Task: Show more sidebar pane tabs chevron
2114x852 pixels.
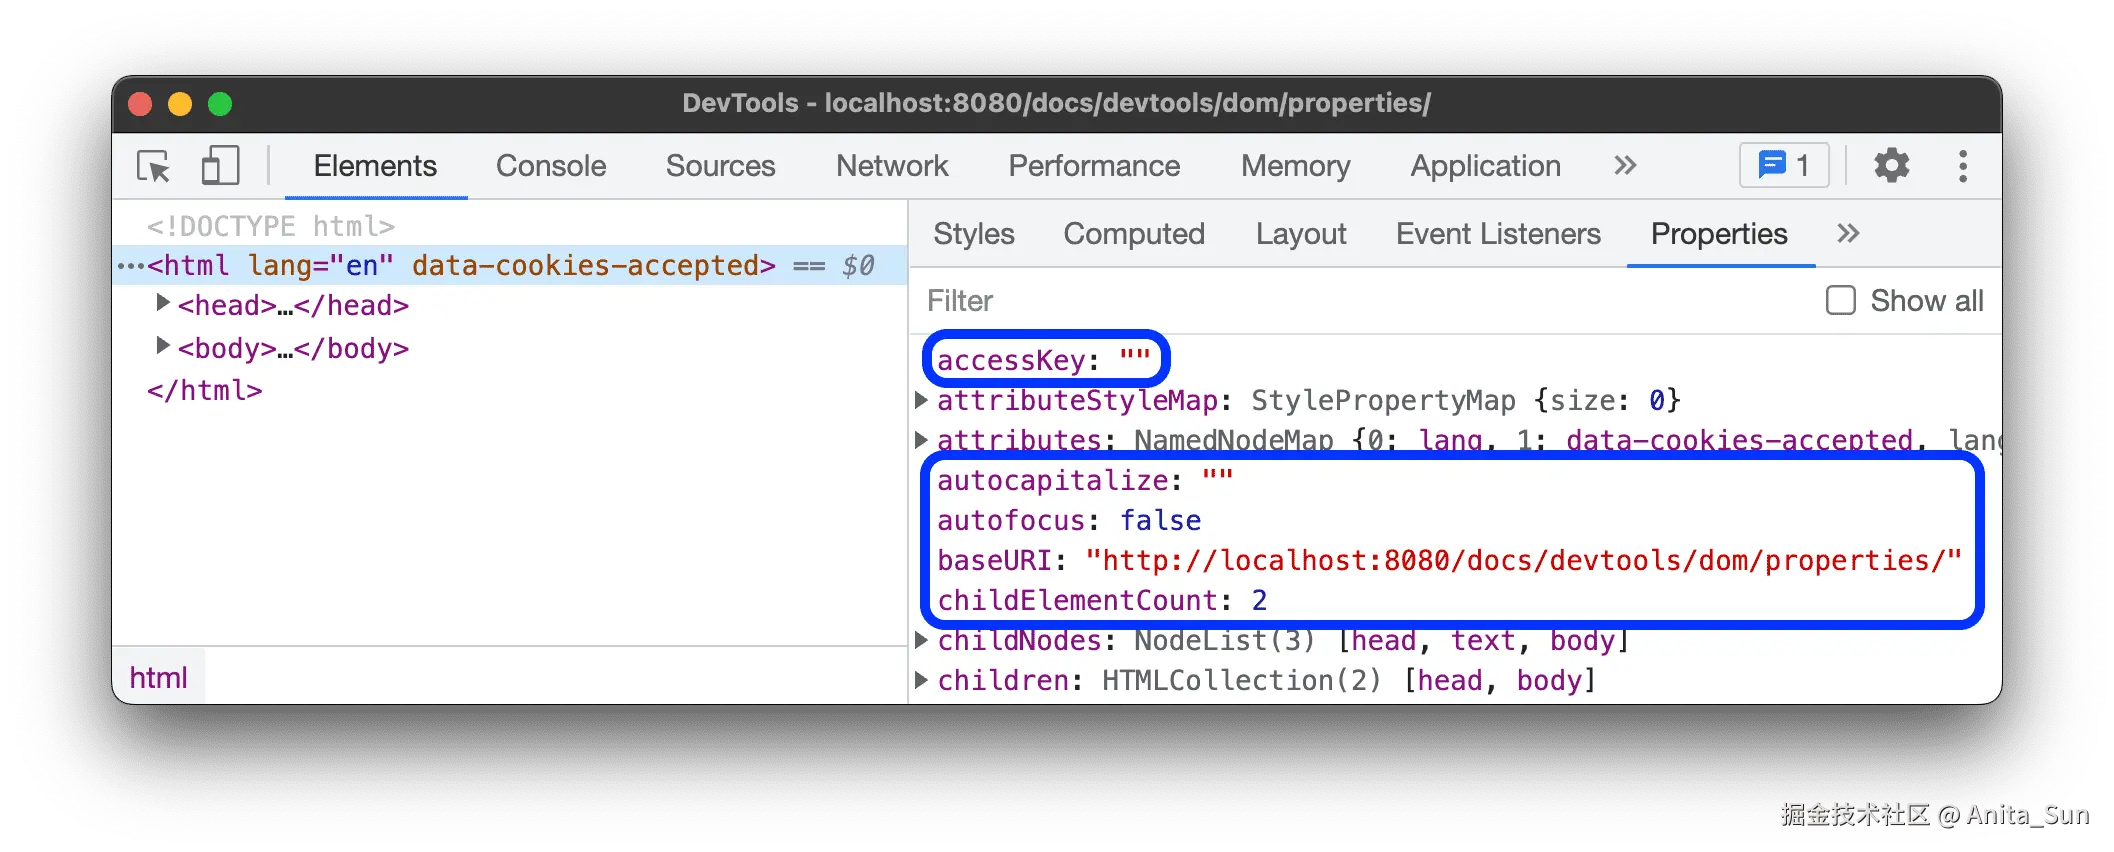Action: pyautogui.click(x=1848, y=234)
